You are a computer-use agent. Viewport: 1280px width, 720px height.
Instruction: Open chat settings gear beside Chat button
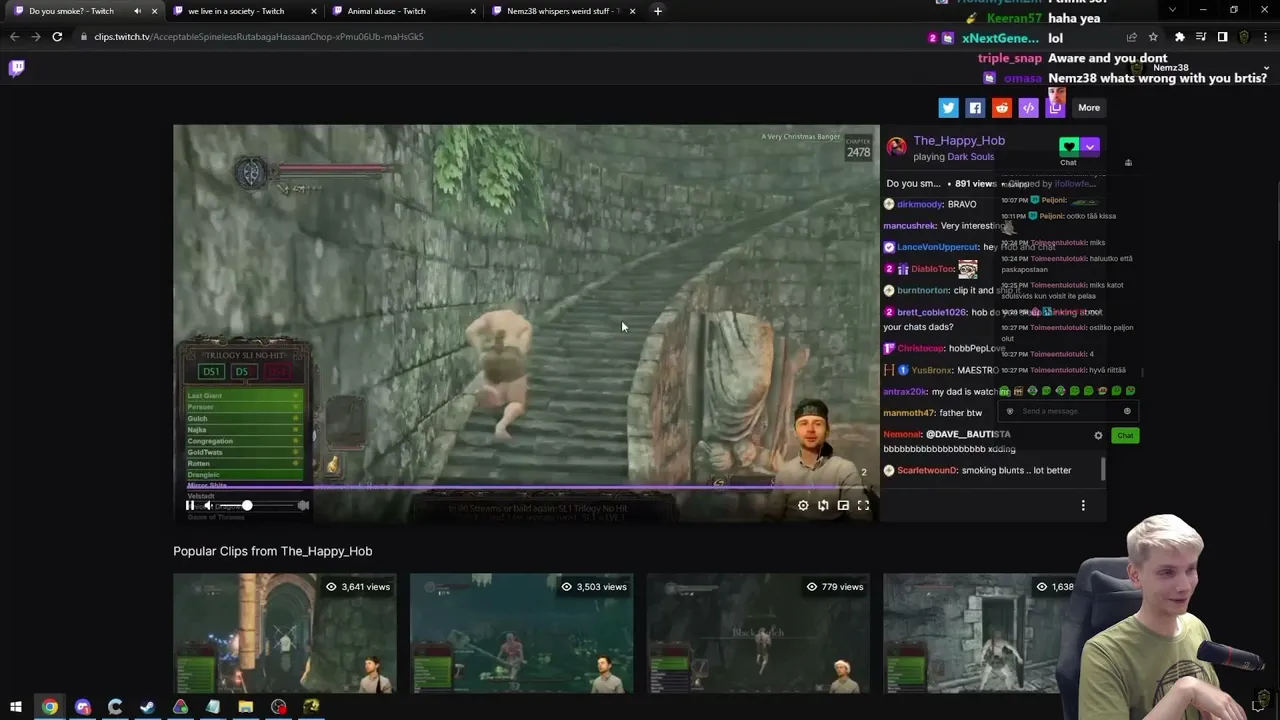[1098, 435]
